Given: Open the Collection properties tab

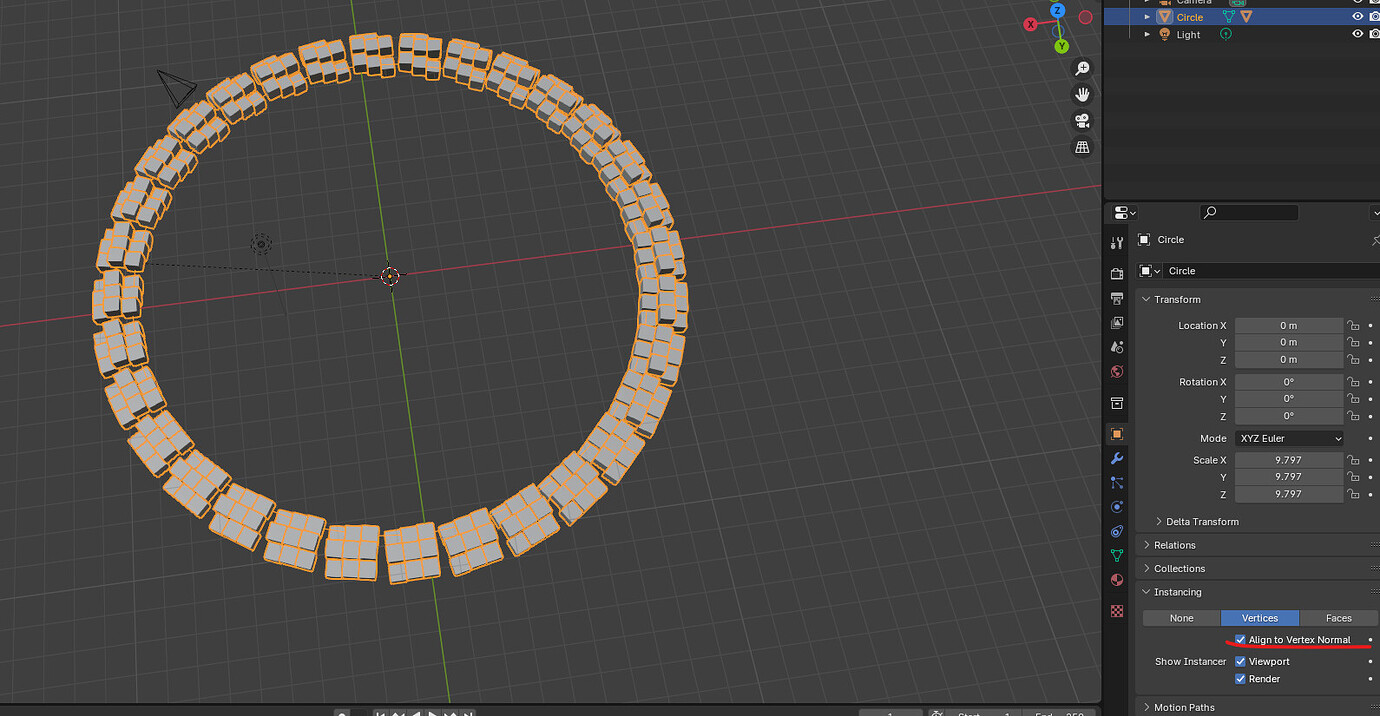Looking at the screenshot, I should pyautogui.click(x=1117, y=403).
